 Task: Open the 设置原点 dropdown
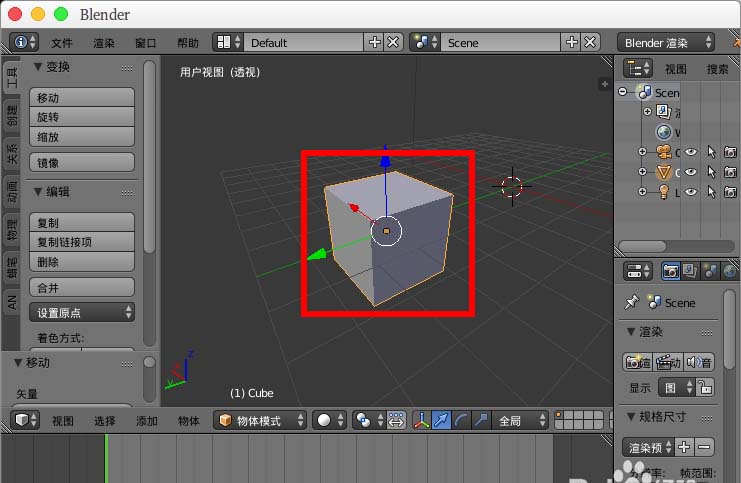click(x=82, y=312)
